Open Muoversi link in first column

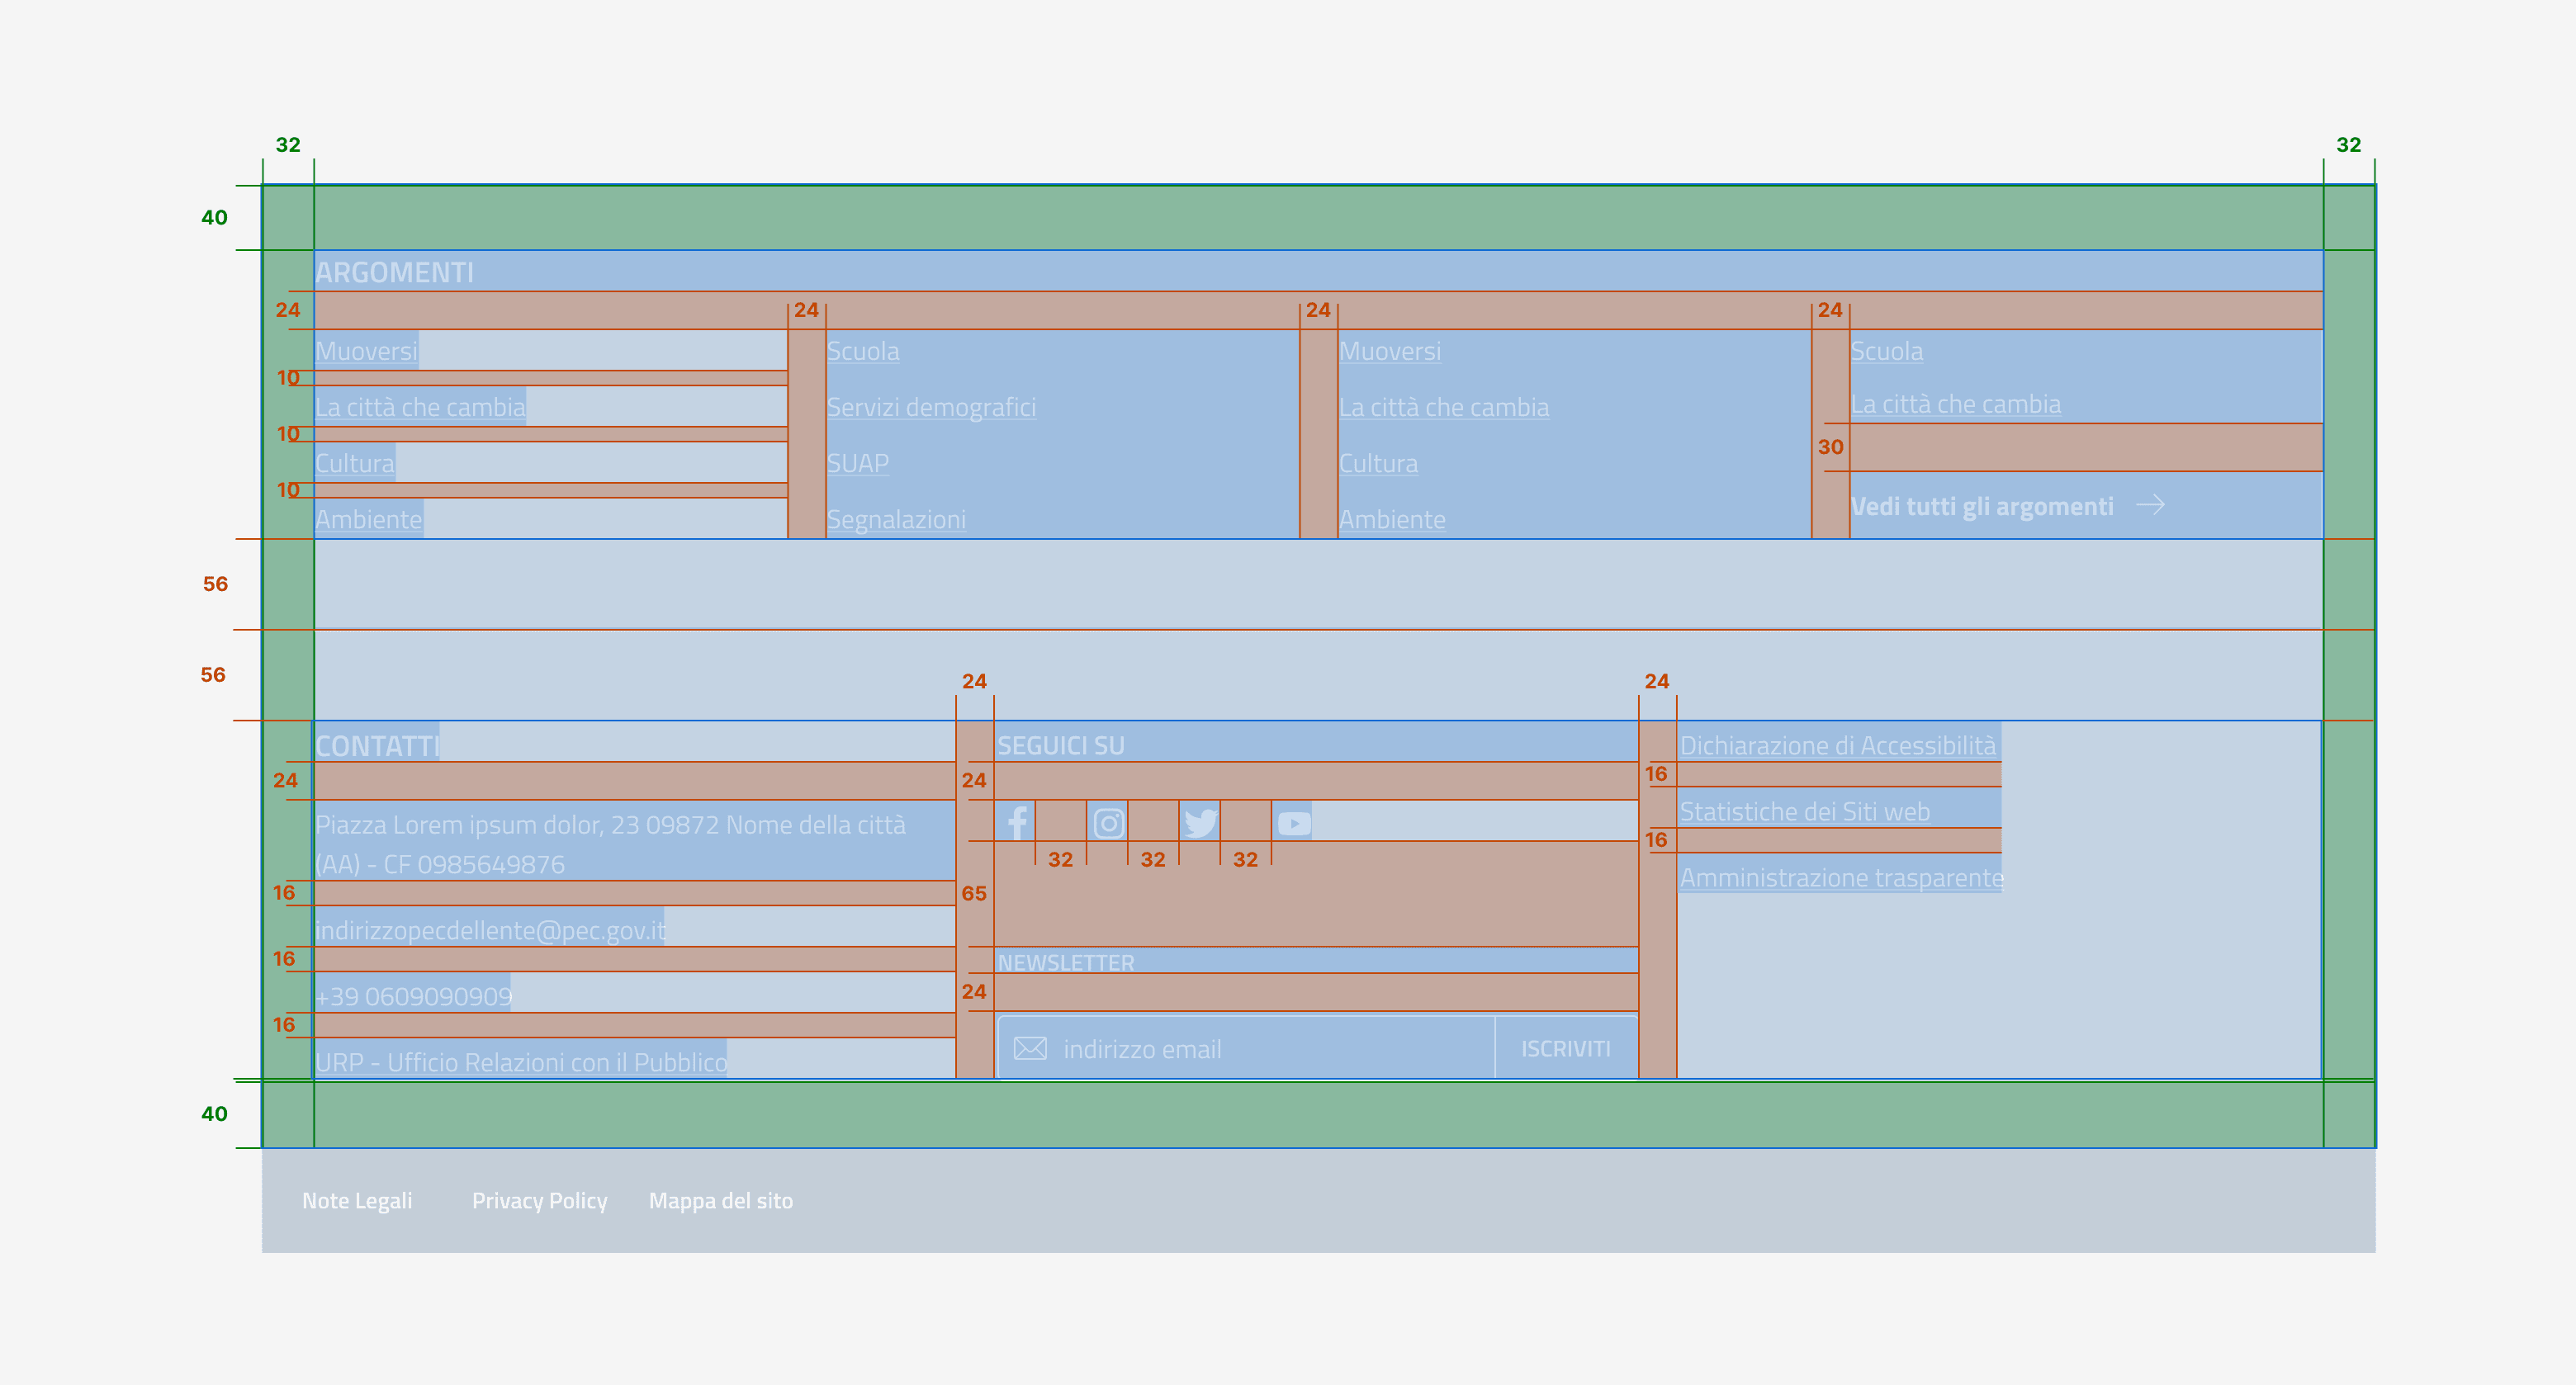click(366, 351)
